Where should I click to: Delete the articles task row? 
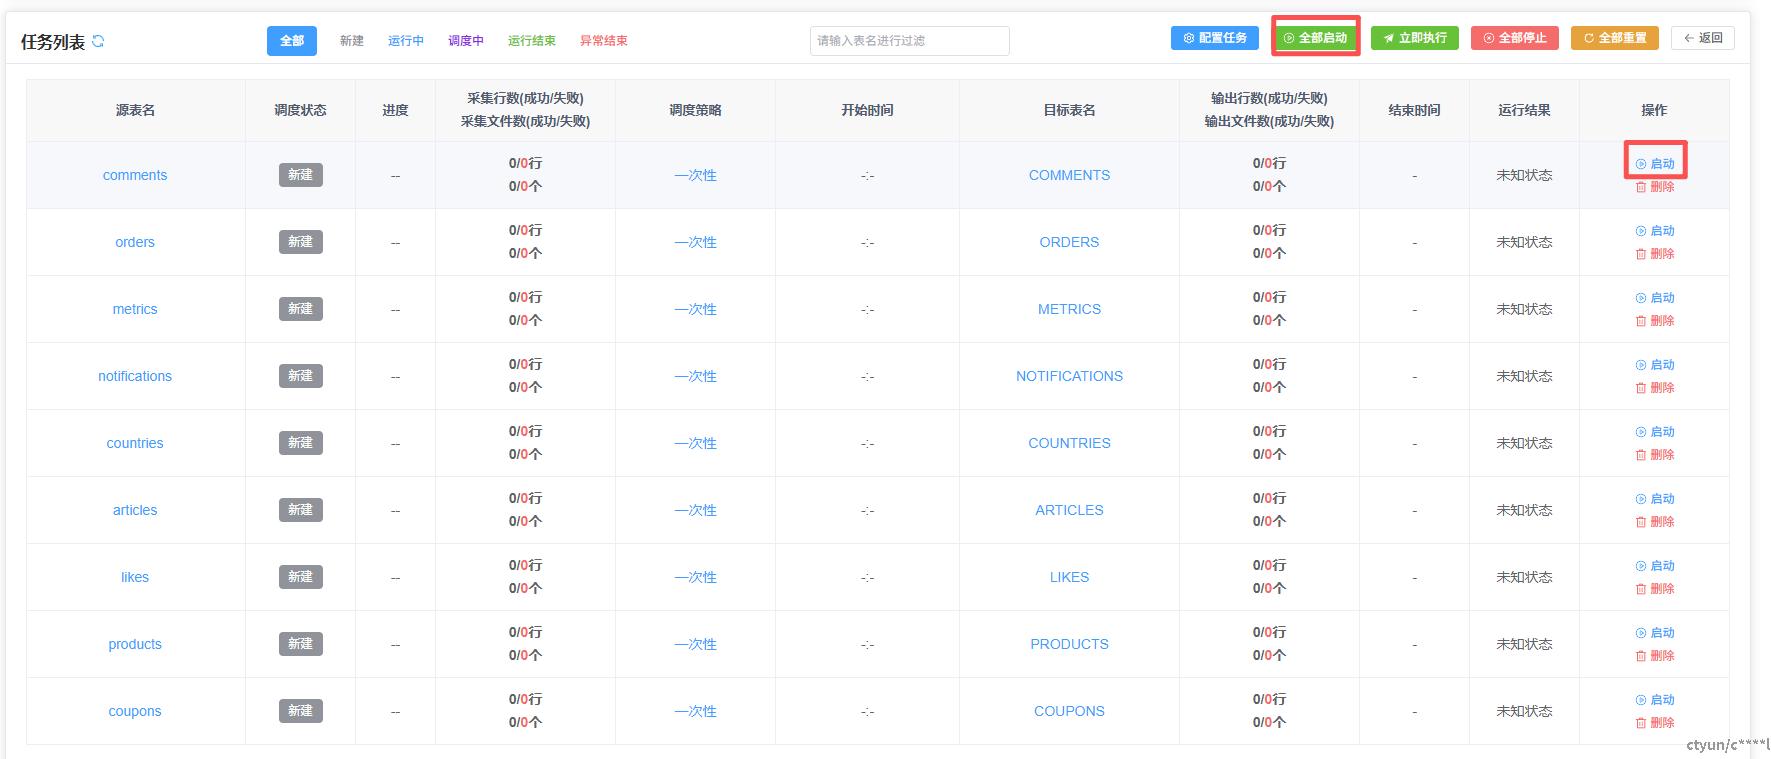[x=1654, y=522]
